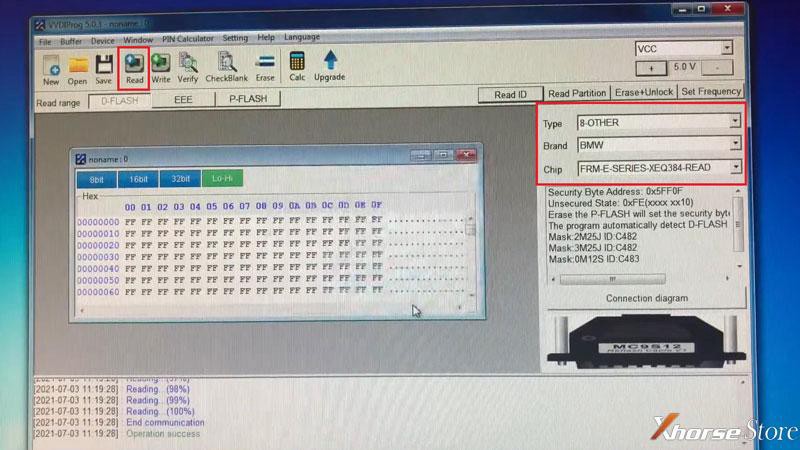Viewport: 800px width, 450px height.
Task: Open the PIN Calculator menu
Action: pyautogui.click(x=188, y=39)
